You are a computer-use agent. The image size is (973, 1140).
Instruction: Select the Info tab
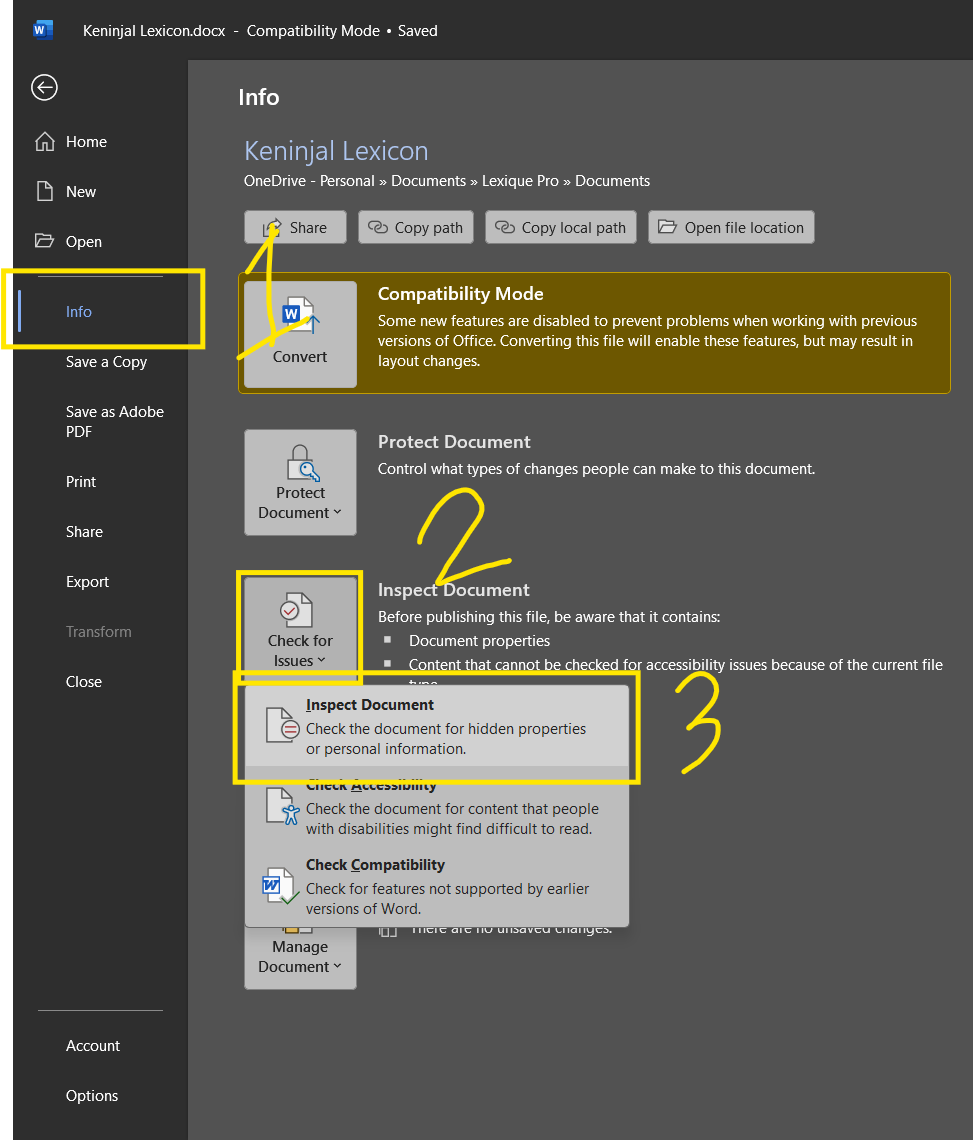coord(79,312)
